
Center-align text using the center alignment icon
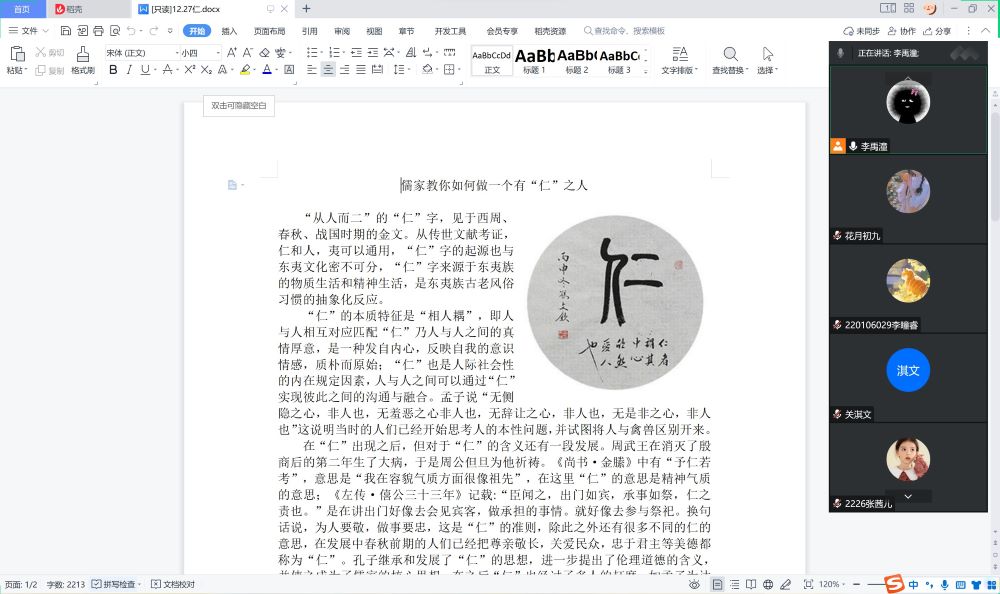[x=328, y=70]
